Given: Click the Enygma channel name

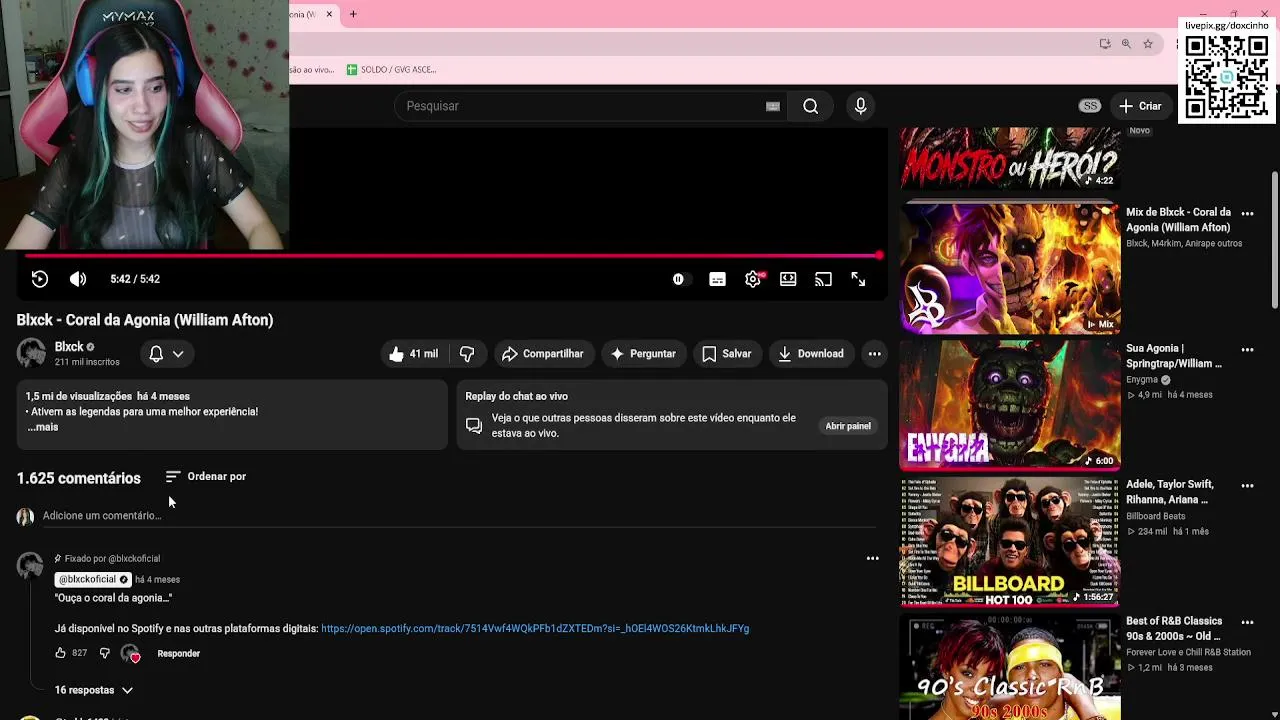Looking at the screenshot, I should (x=1142, y=380).
